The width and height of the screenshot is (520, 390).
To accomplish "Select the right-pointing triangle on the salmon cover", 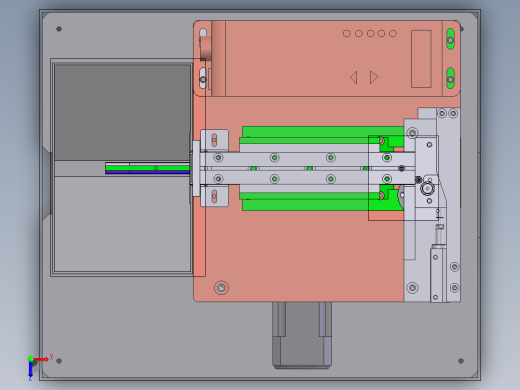I will (374, 77).
